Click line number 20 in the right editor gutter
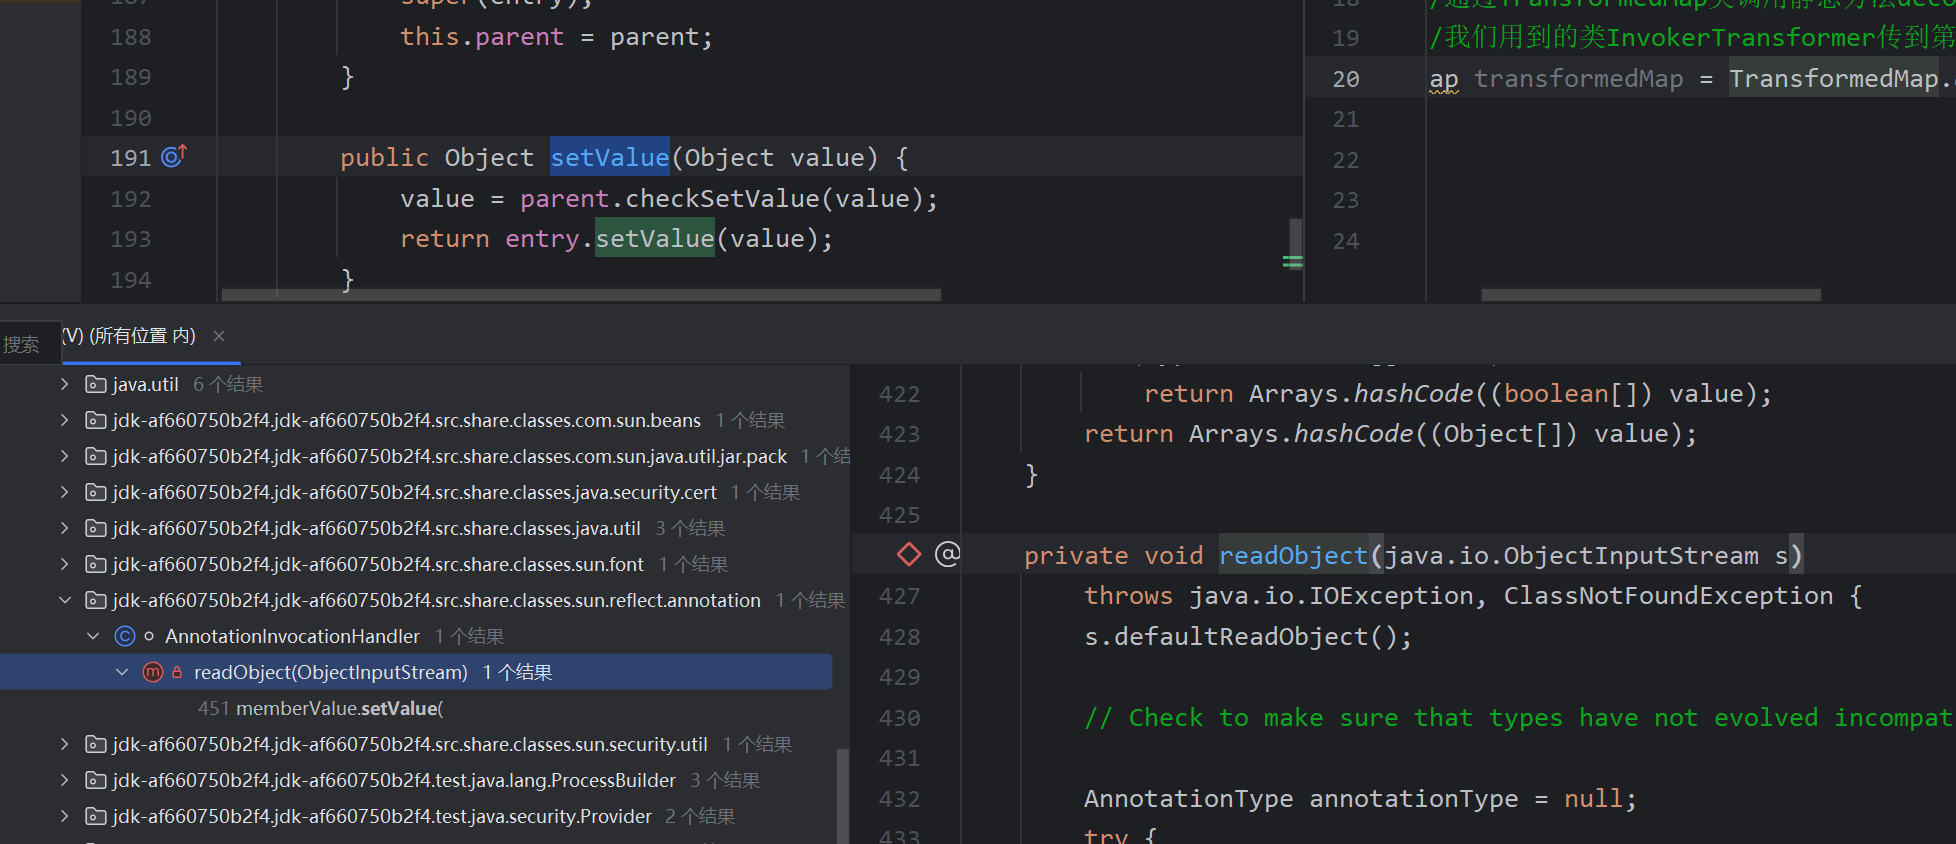 pos(1346,79)
